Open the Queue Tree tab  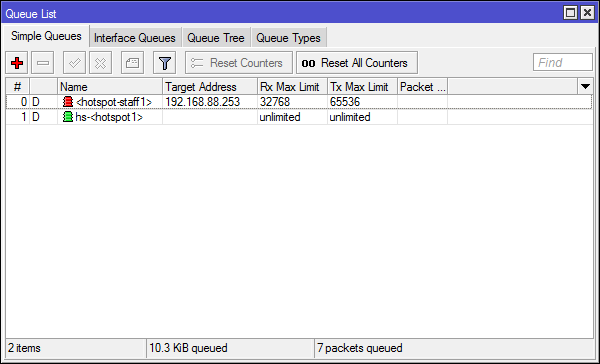(x=216, y=38)
